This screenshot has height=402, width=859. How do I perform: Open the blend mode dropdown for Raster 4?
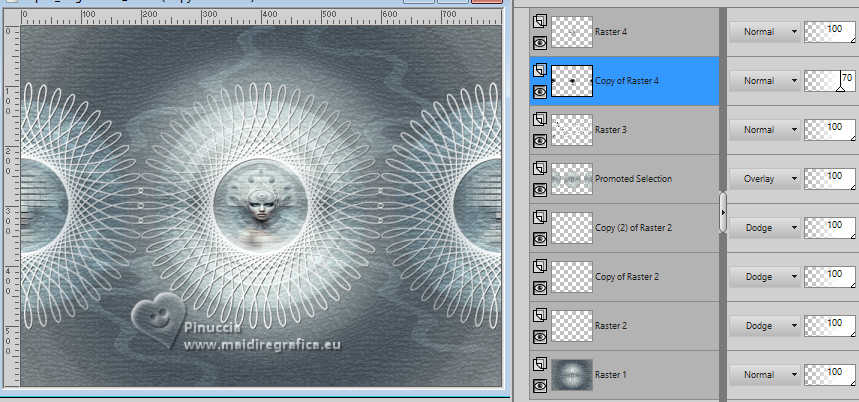coord(765,32)
